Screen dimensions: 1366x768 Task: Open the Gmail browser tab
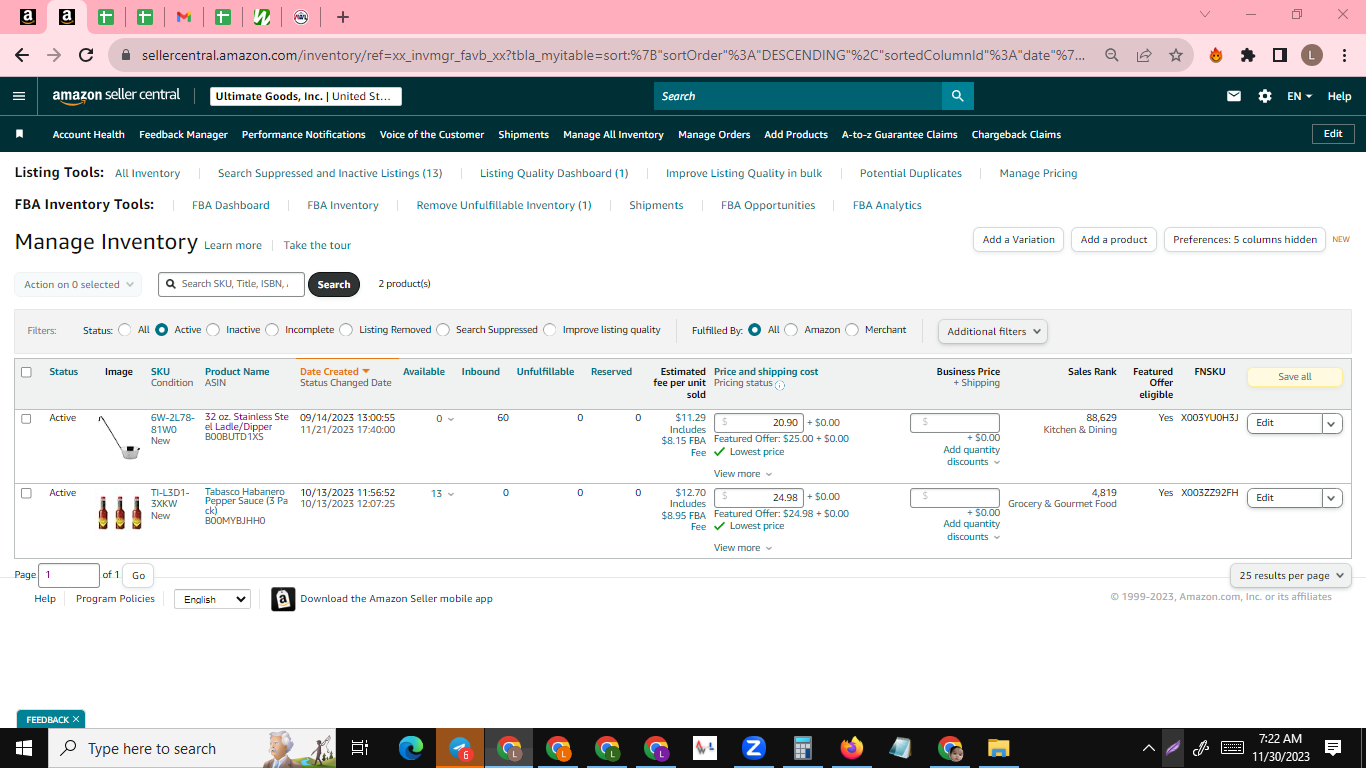tap(183, 17)
